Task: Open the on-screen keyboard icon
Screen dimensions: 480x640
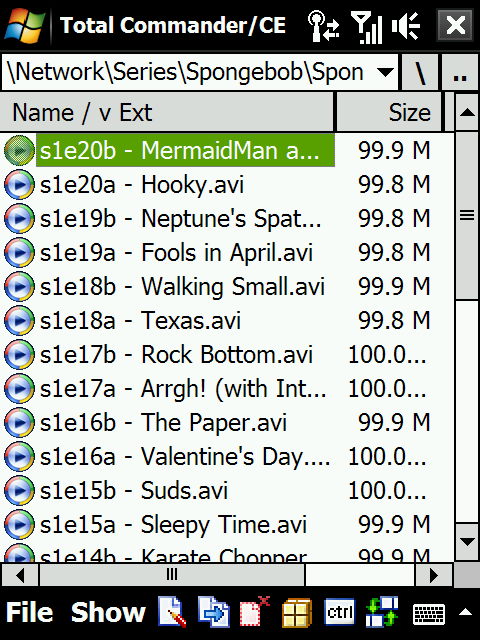Action: [429, 613]
